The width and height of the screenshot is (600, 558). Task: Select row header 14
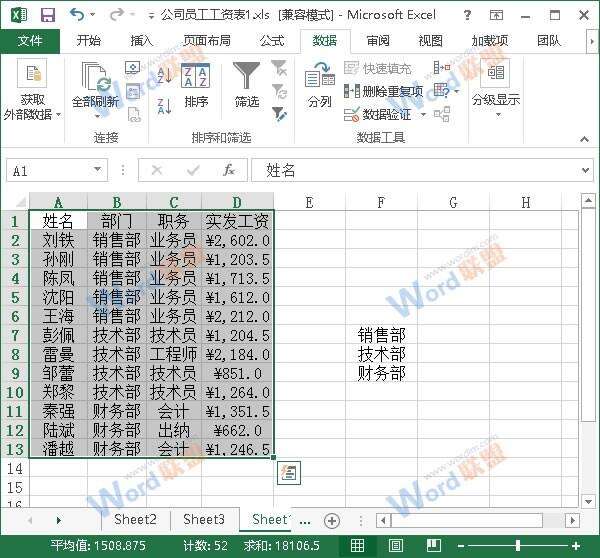tap(15, 469)
